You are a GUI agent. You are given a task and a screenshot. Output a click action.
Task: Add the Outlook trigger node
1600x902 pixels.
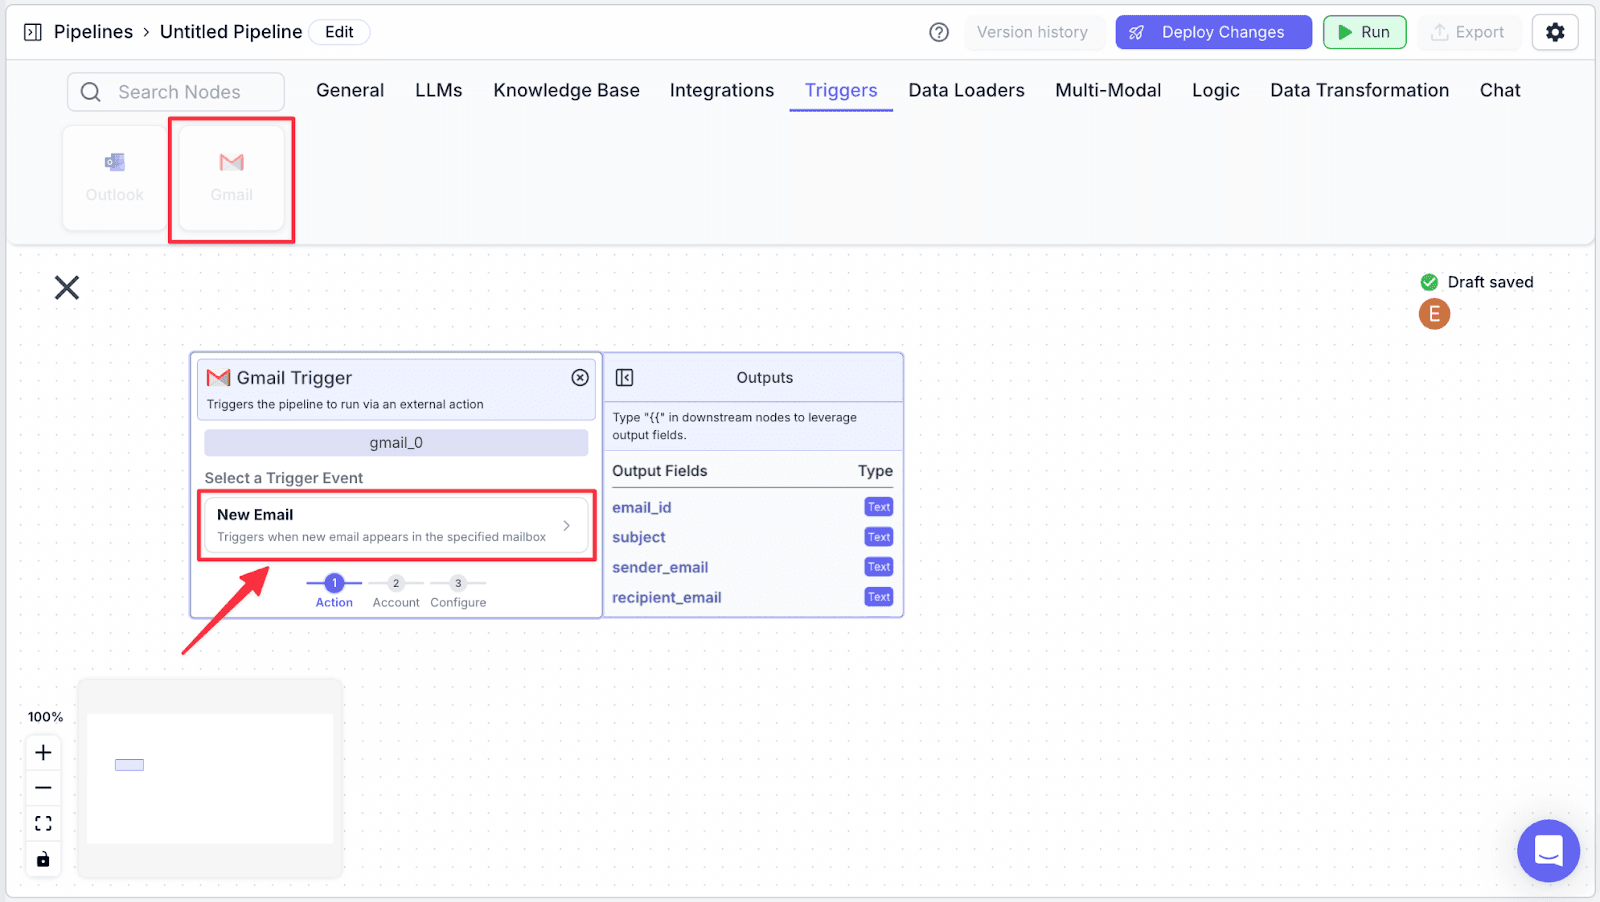coord(115,178)
